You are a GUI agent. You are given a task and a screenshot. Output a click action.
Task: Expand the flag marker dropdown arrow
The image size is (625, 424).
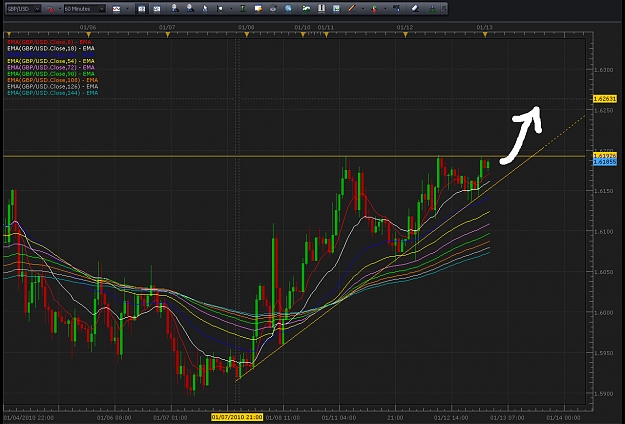pos(231,9)
